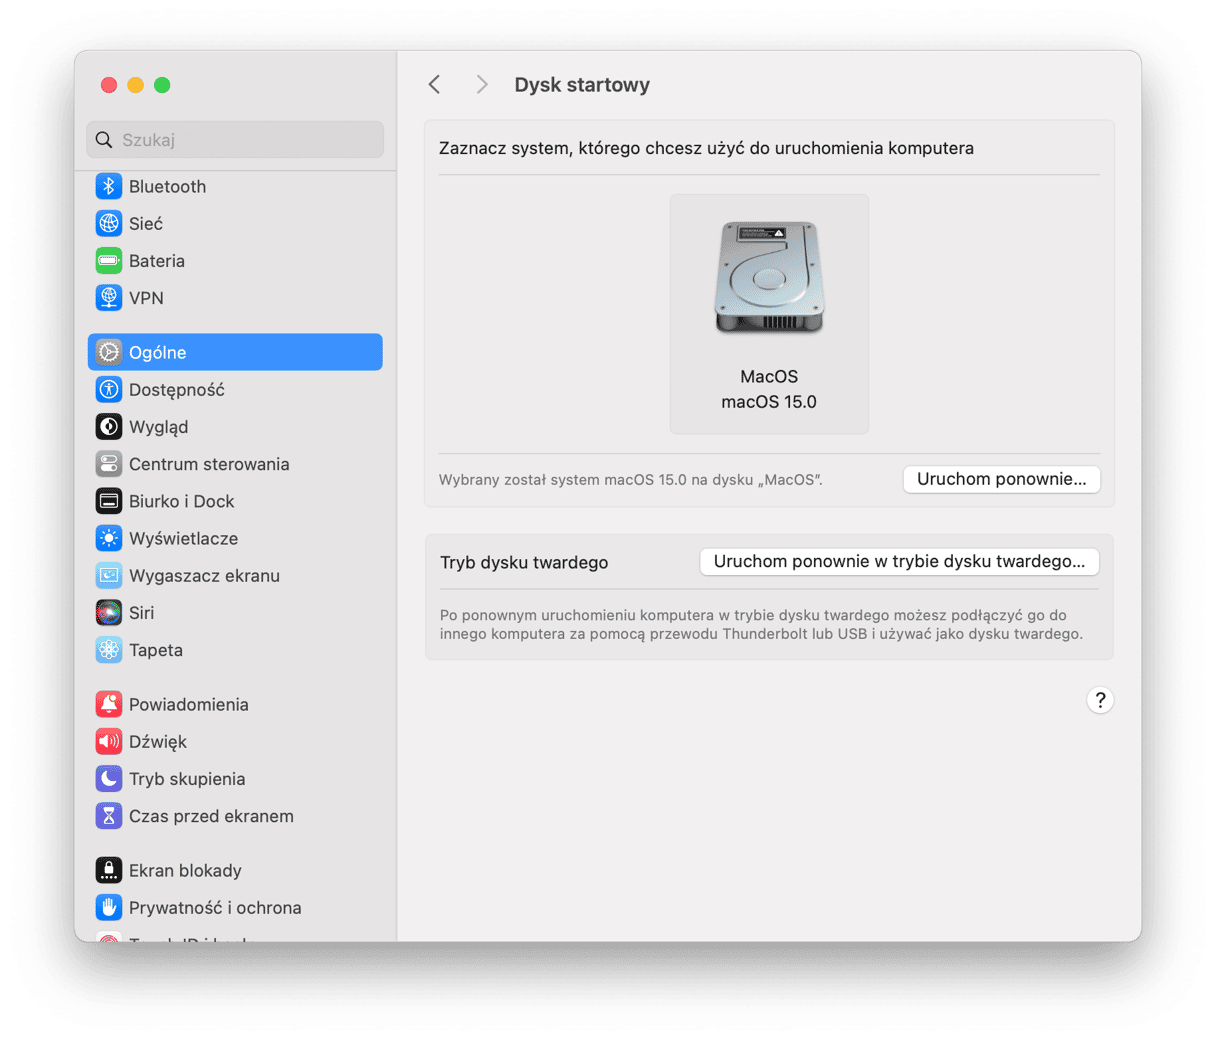Image resolution: width=1216 pixels, height=1040 pixels.
Task: Open the Siri icon
Action: 109,613
